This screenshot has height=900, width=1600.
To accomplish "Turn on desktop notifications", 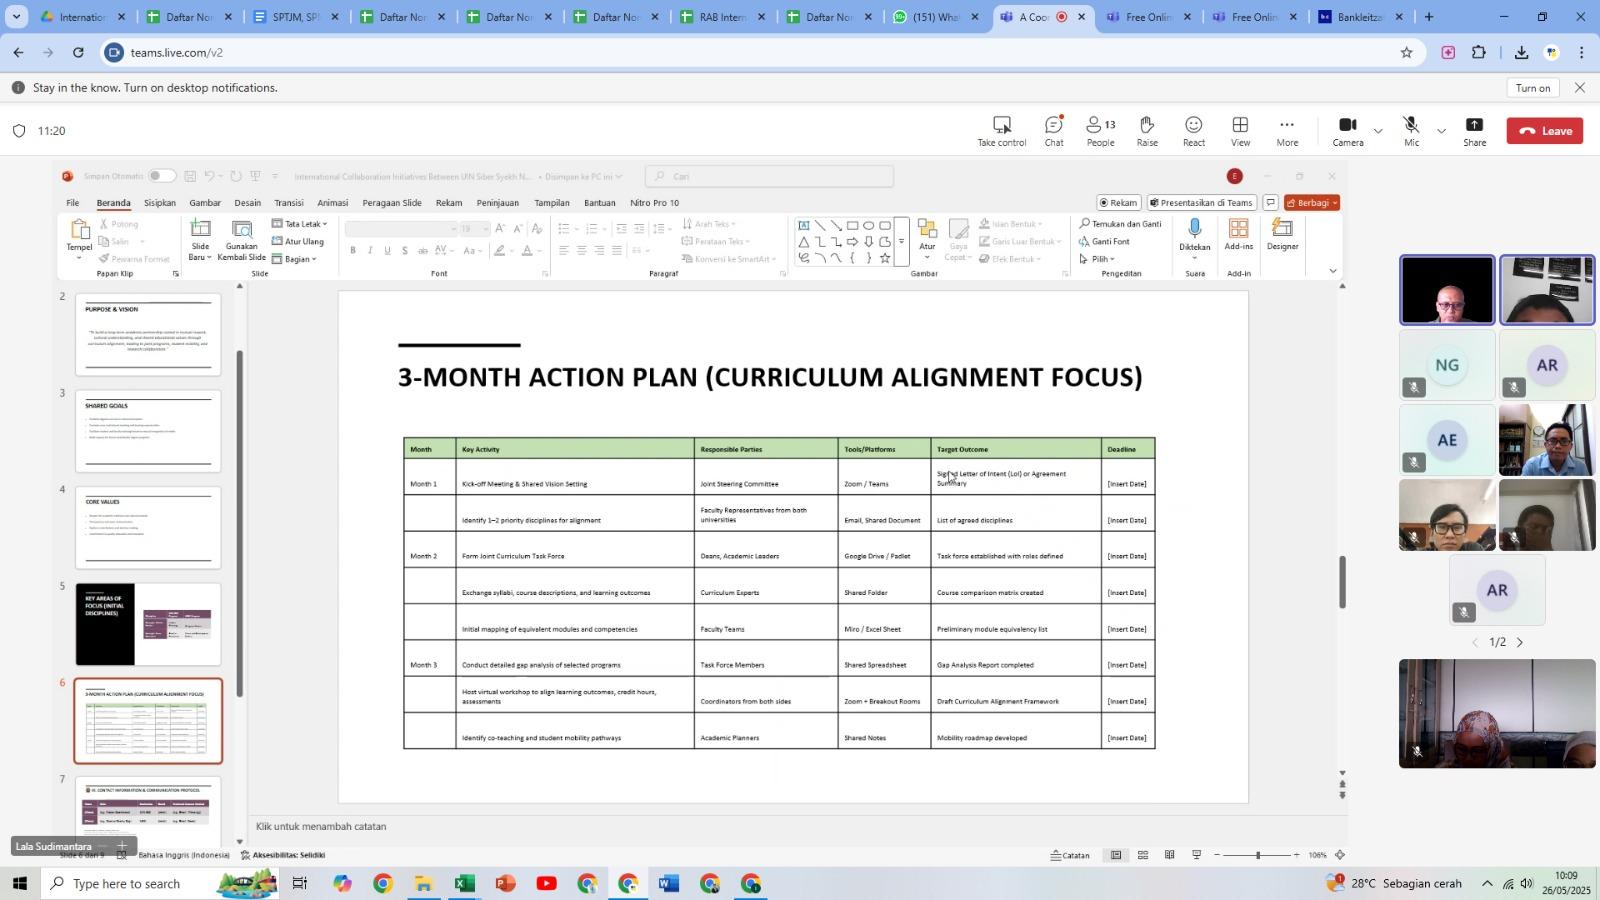I will (1532, 88).
